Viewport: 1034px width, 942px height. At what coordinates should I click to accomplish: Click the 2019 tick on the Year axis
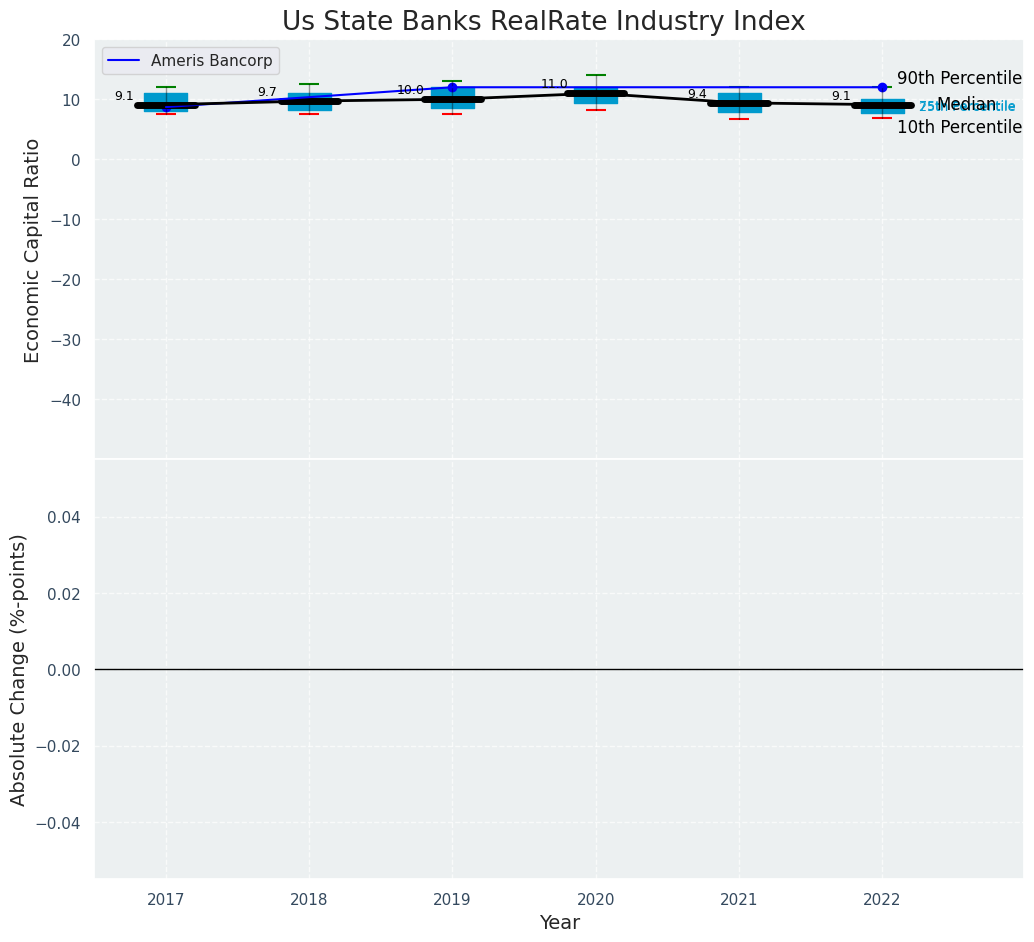click(x=452, y=900)
